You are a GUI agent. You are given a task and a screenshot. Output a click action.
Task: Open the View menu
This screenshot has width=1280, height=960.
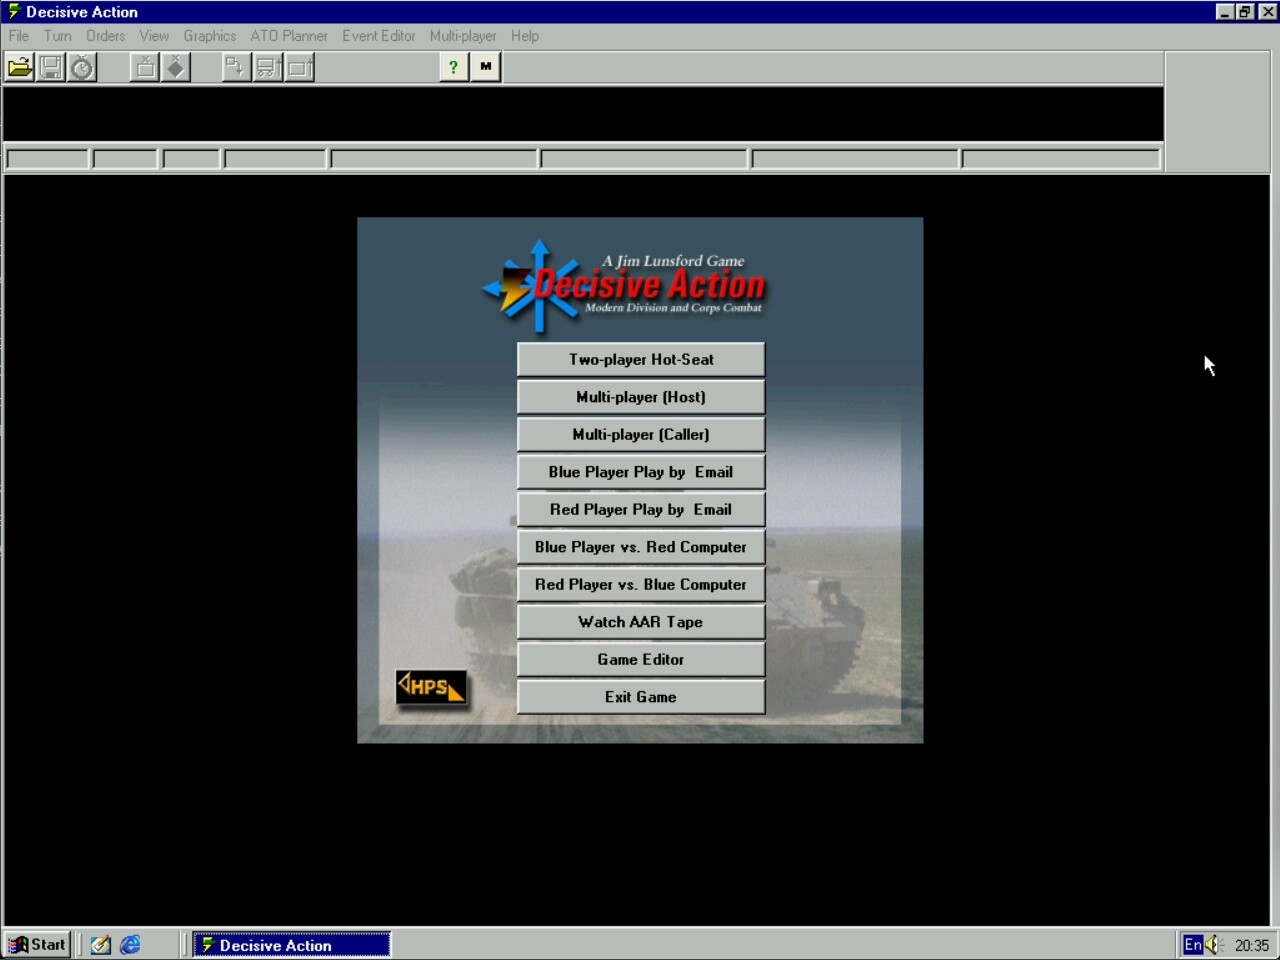click(x=154, y=36)
